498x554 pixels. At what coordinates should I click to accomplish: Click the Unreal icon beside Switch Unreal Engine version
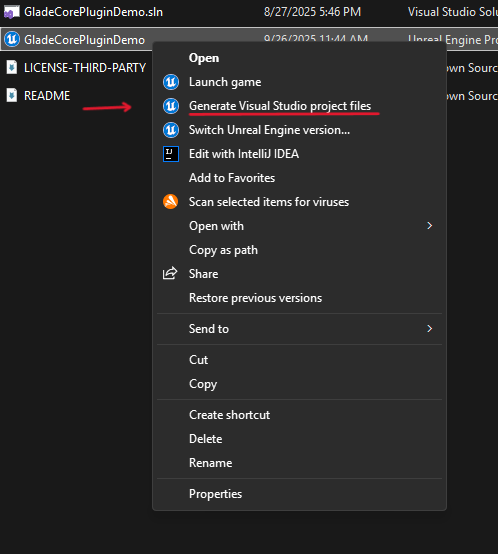171,130
